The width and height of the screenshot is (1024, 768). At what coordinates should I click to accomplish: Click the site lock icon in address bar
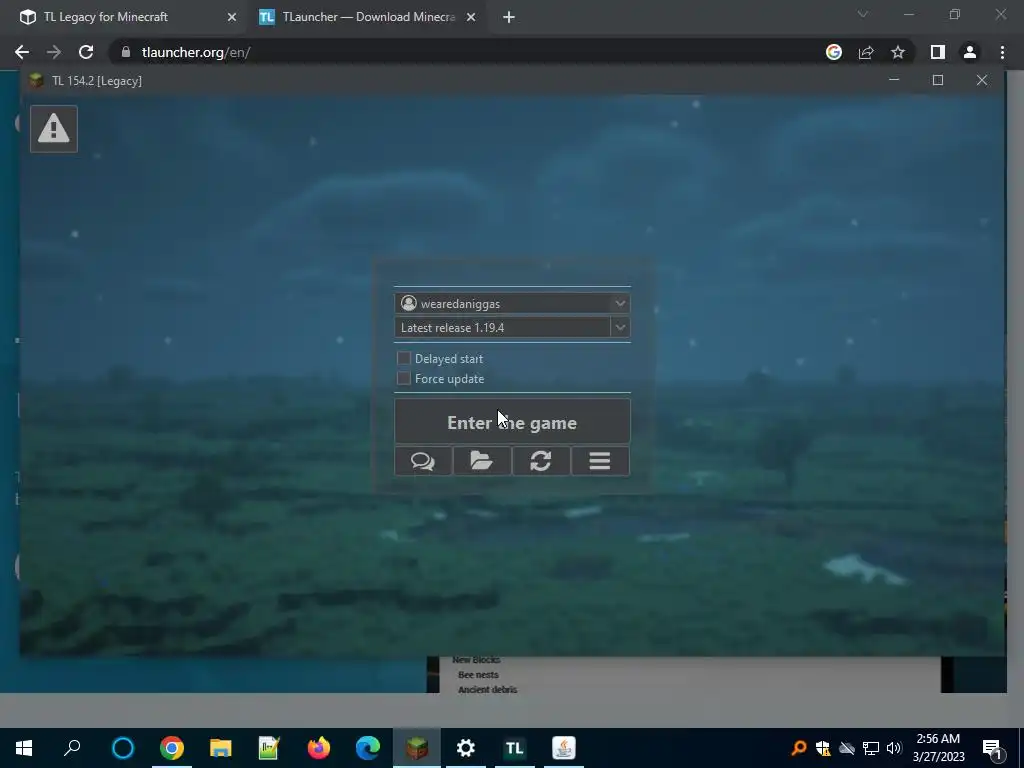pos(126,52)
